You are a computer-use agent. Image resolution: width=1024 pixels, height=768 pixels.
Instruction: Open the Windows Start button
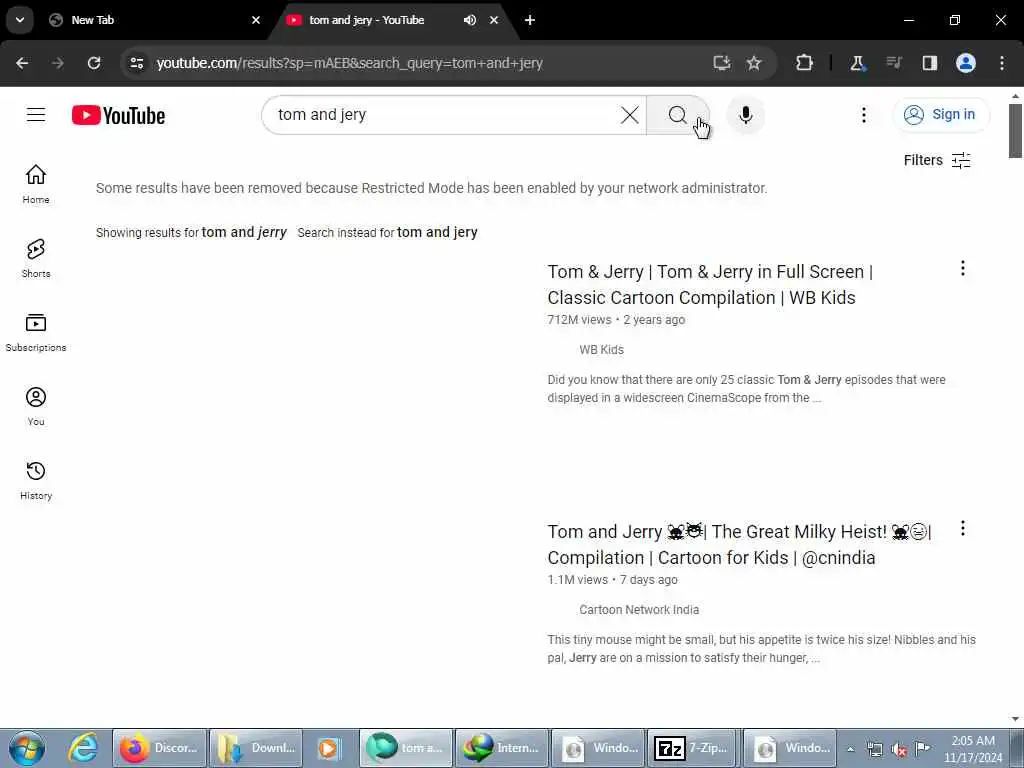tap(27, 748)
